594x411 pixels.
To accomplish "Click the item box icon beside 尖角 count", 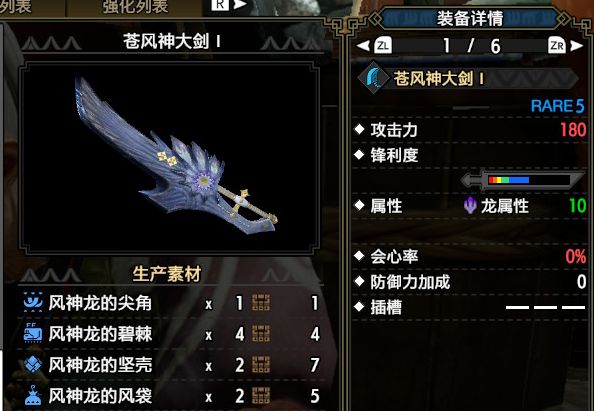I will 261,303.
